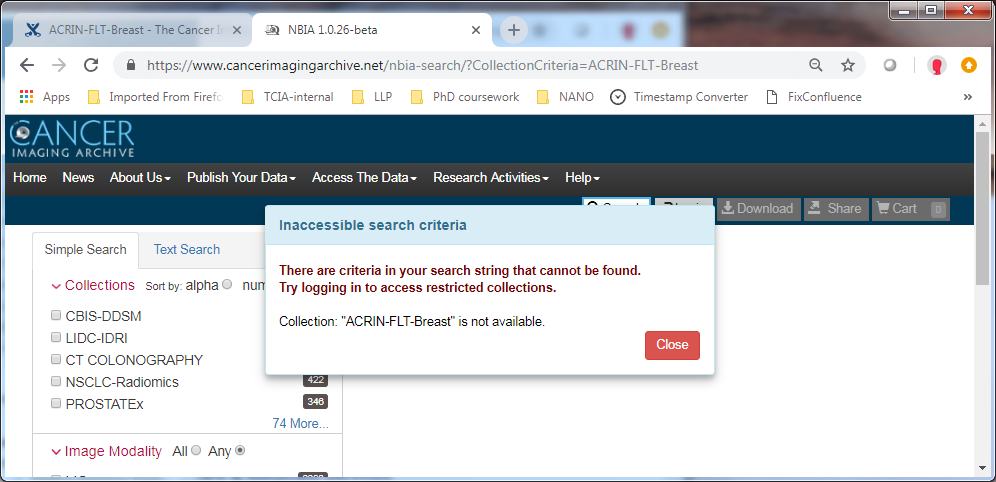
Task: Click the orange Chrome update arrow icon
Action: (x=969, y=65)
